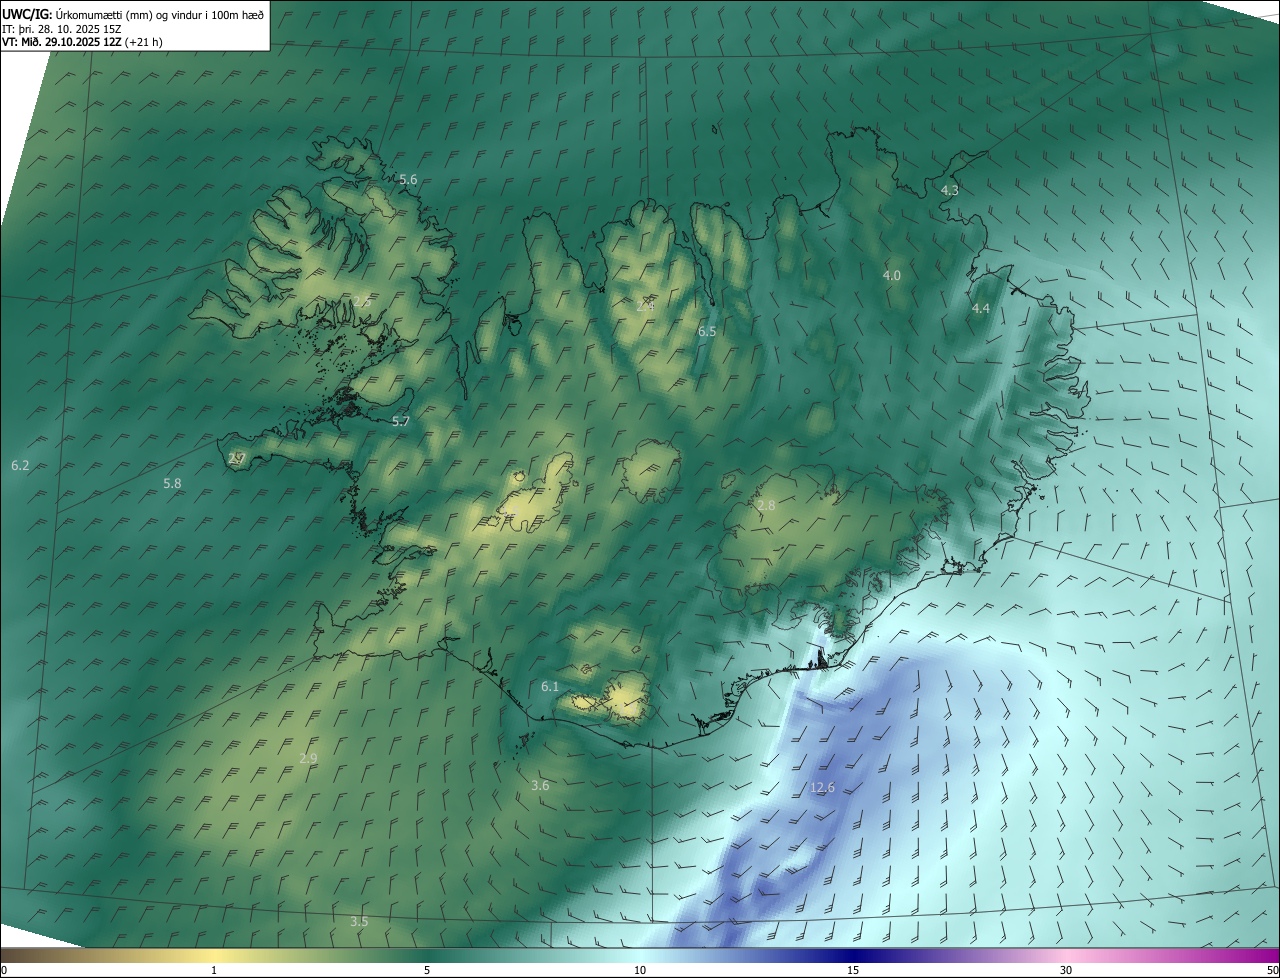Click the 6.5 value label in the north
The image size is (1280, 978).
(x=707, y=331)
